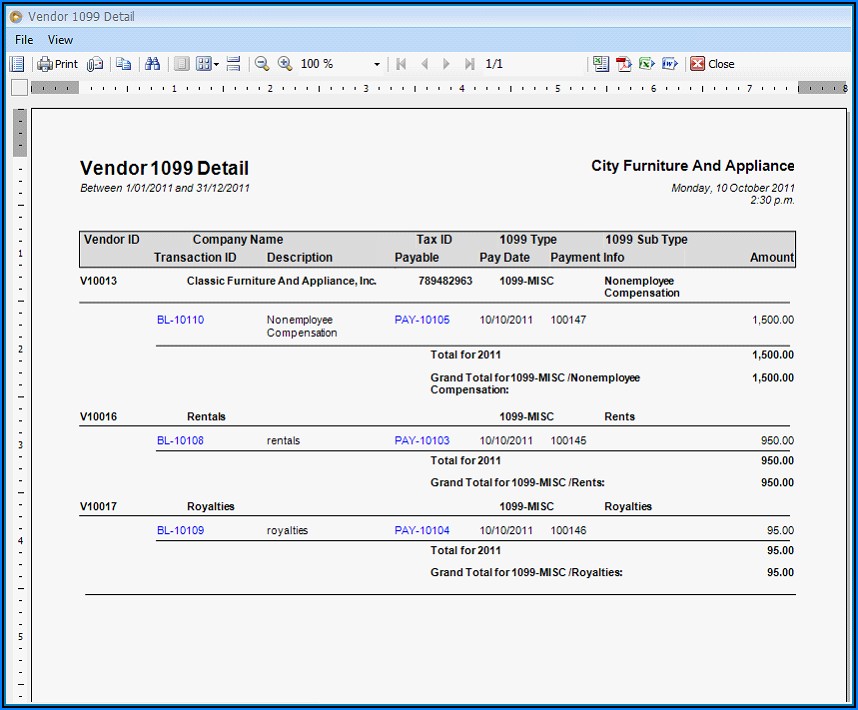This screenshot has height=710, width=858.
Task: Click the zoom in magnifier
Action: (x=285, y=64)
